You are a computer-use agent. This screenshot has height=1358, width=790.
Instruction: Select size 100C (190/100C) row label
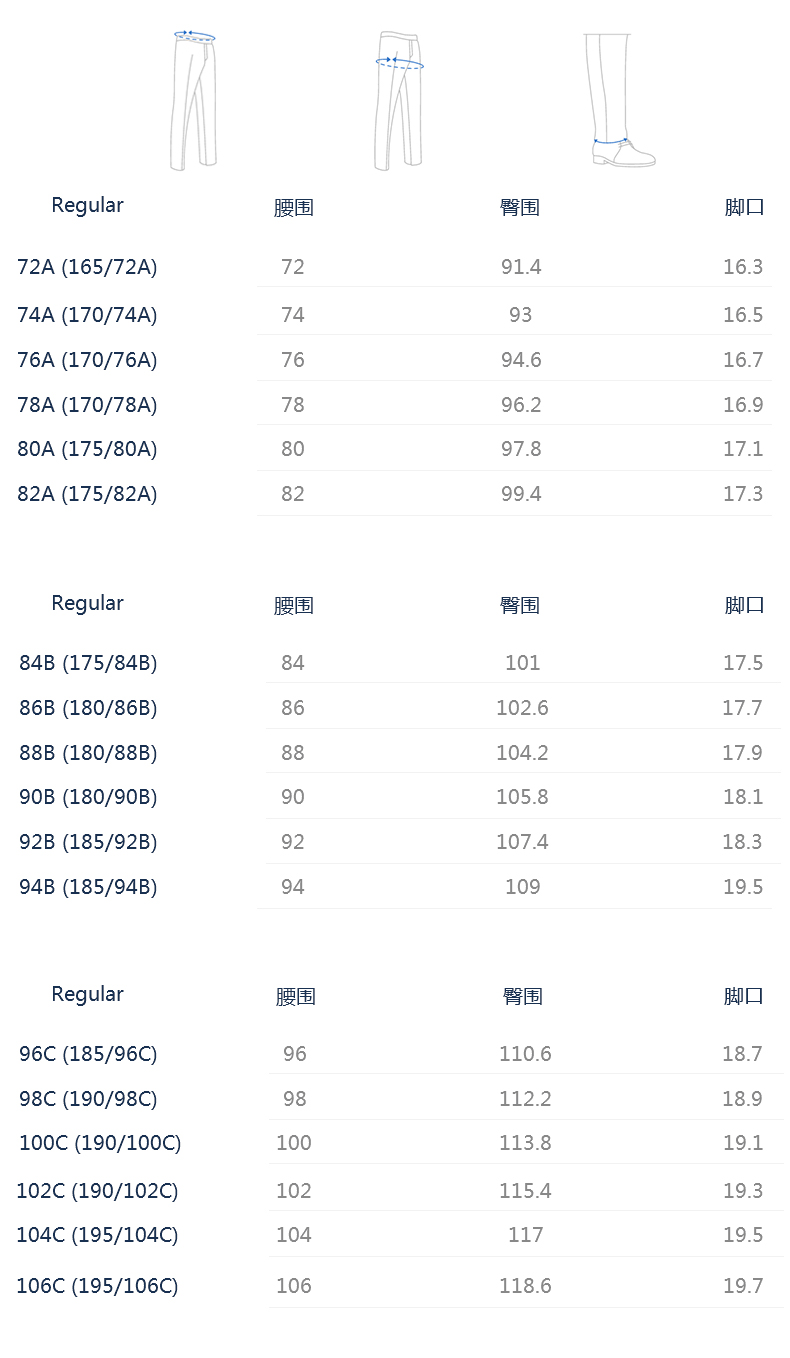(x=100, y=1143)
